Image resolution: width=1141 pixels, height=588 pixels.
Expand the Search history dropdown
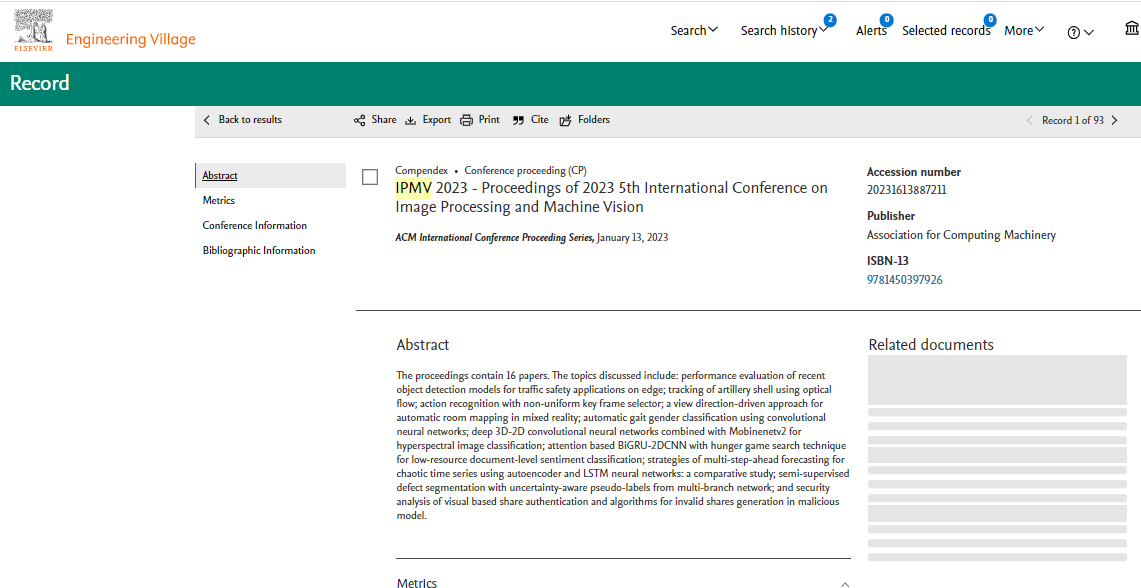point(784,31)
